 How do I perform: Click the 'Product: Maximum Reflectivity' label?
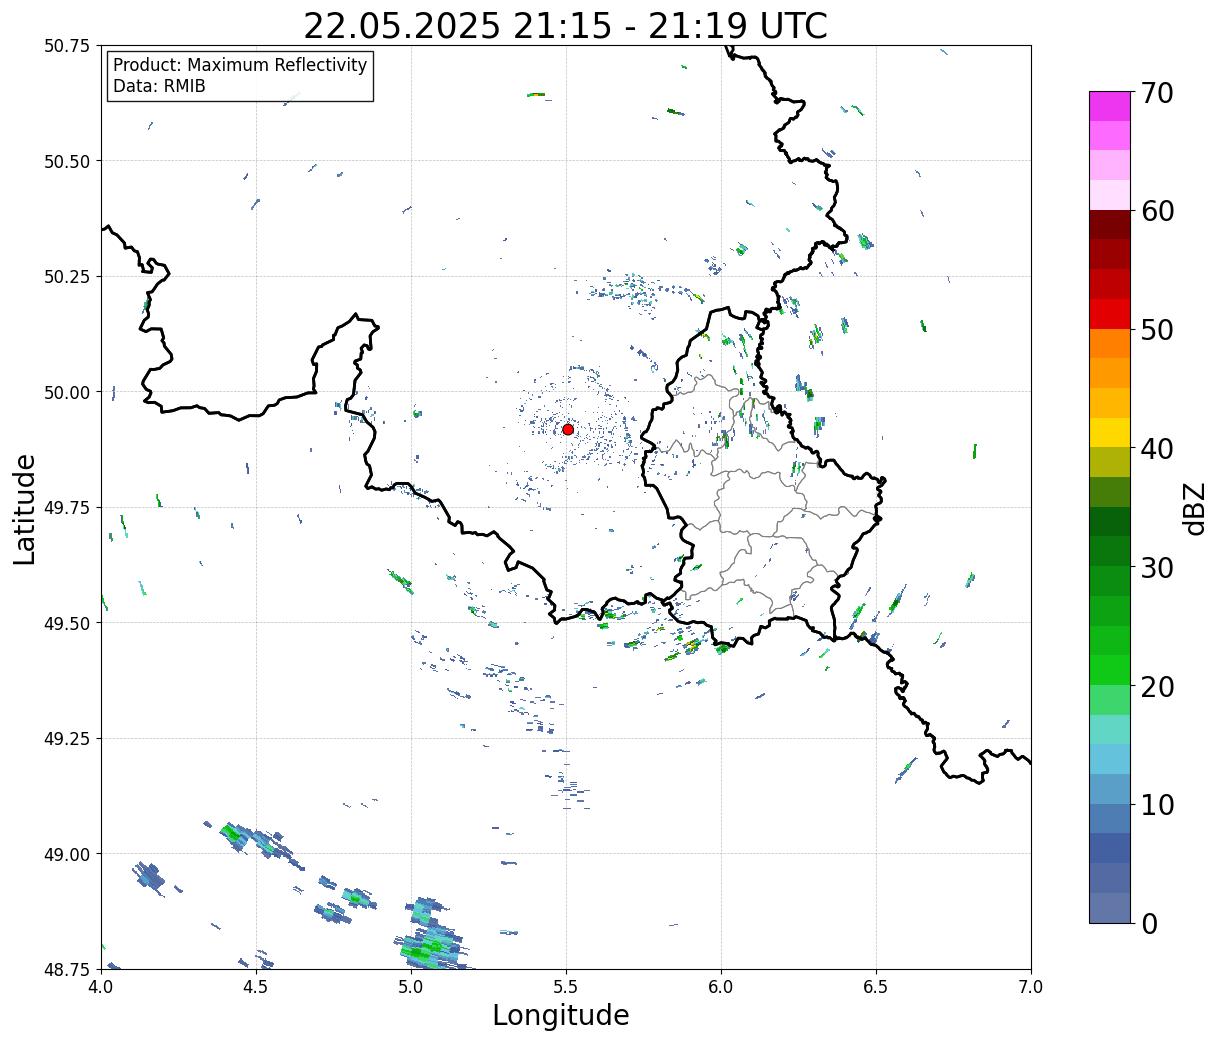click(240, 65)
